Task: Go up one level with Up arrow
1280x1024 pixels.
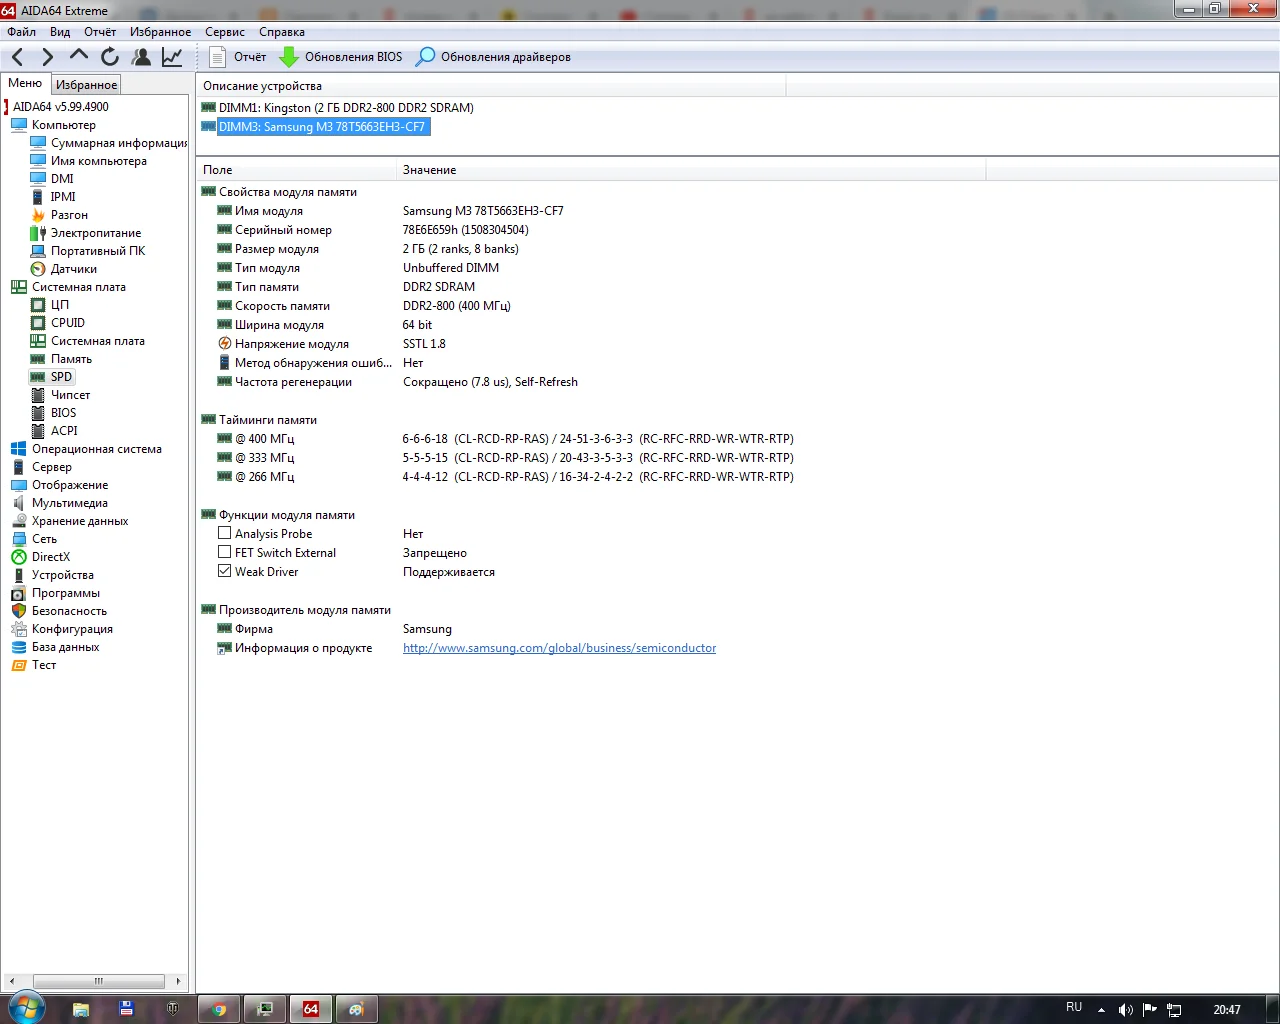Action: pos(78,56)
